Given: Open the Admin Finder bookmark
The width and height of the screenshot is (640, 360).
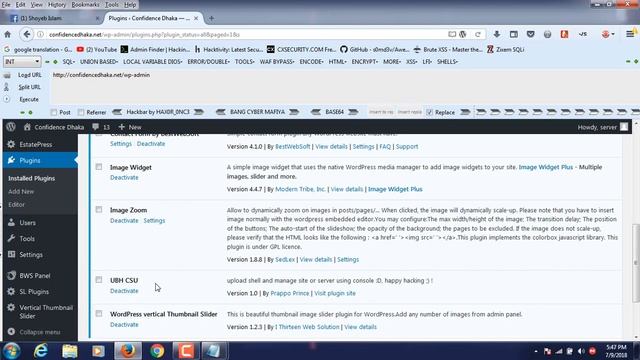Looking at the screenshot, I should pyautogui.click(x=155, y=49).
